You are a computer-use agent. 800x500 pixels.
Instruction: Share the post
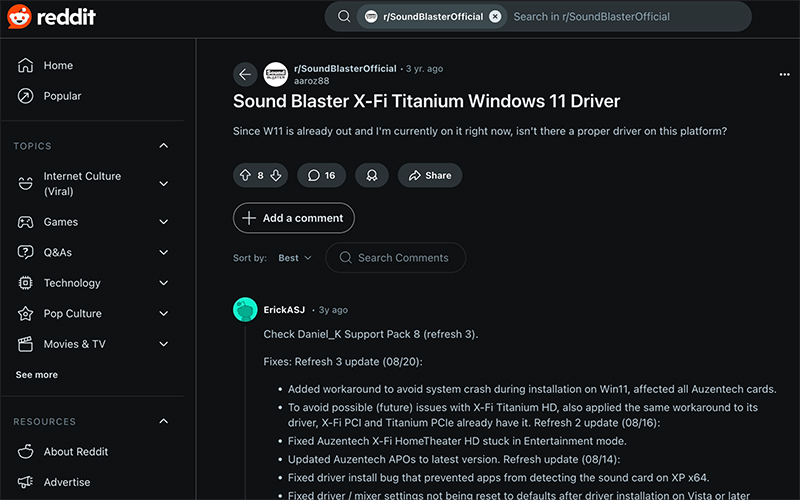[430, 176]
